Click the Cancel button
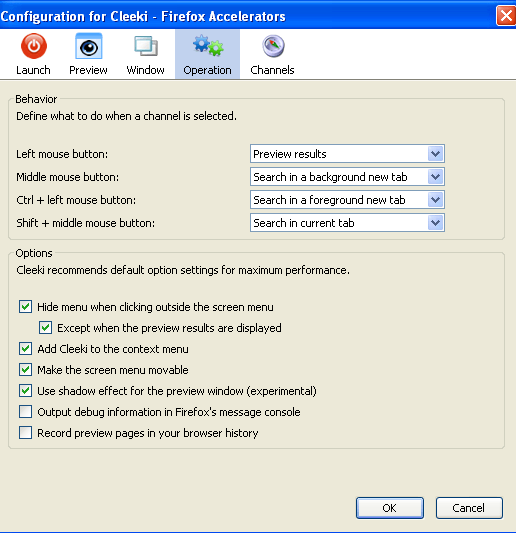The width and height of the screenshot is (516, 533). click(x=469, y=508)
